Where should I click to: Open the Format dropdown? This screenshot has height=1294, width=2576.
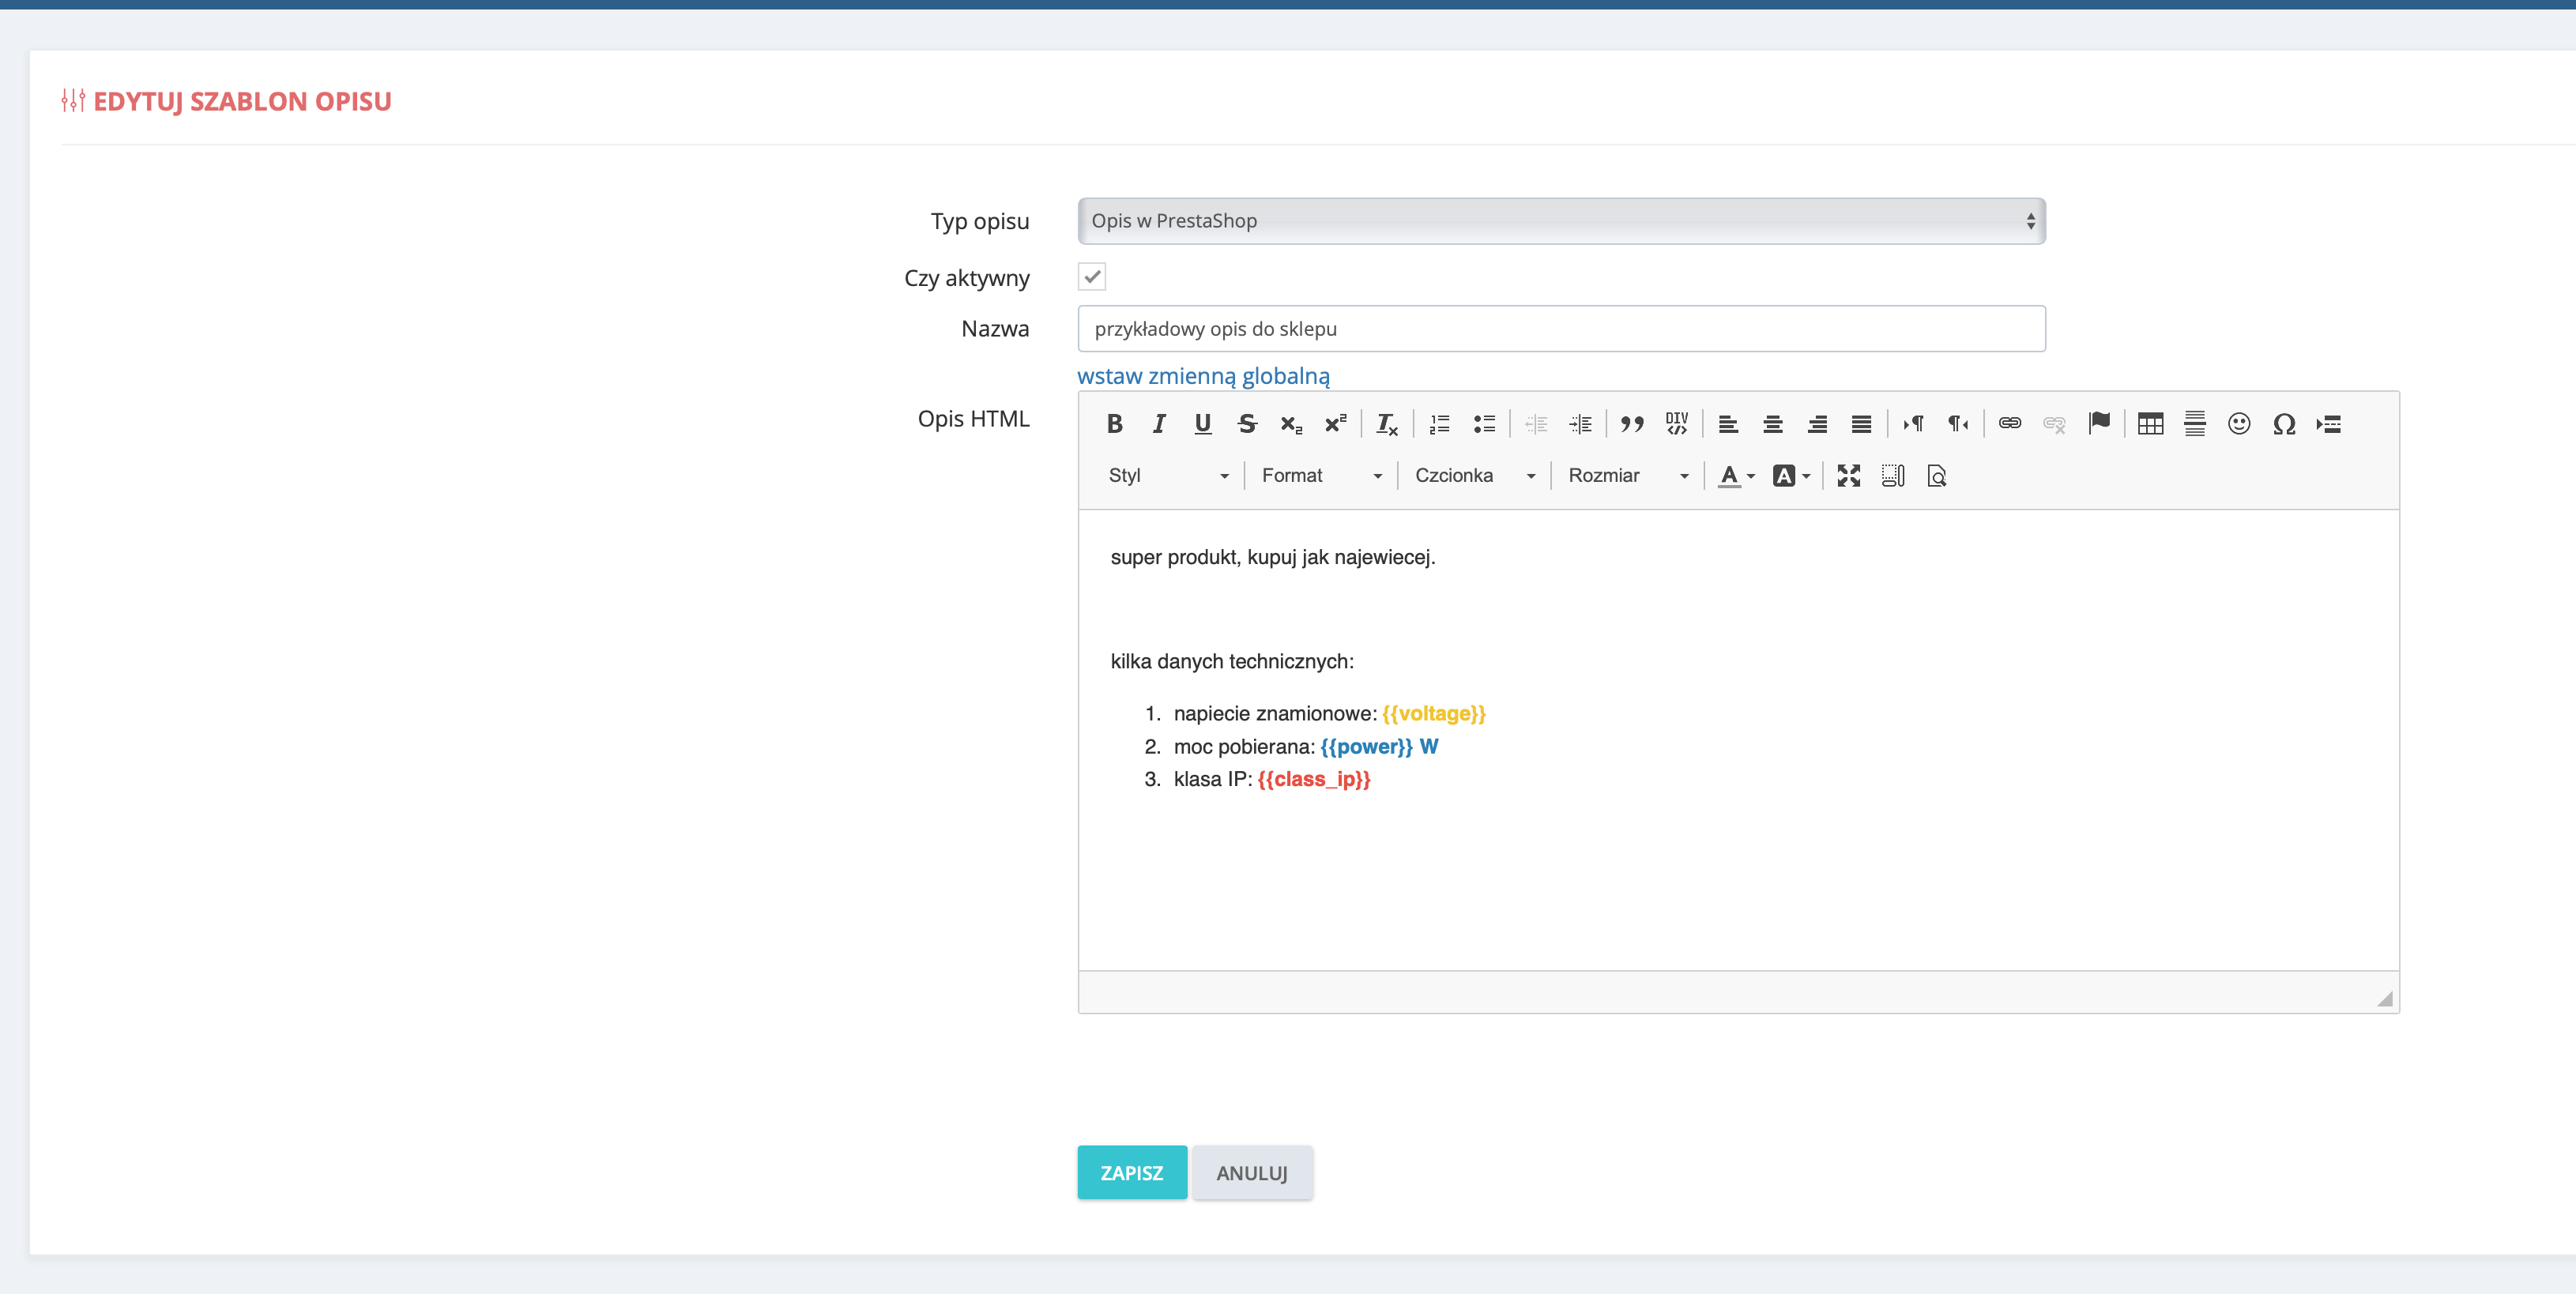[1320, 476]
